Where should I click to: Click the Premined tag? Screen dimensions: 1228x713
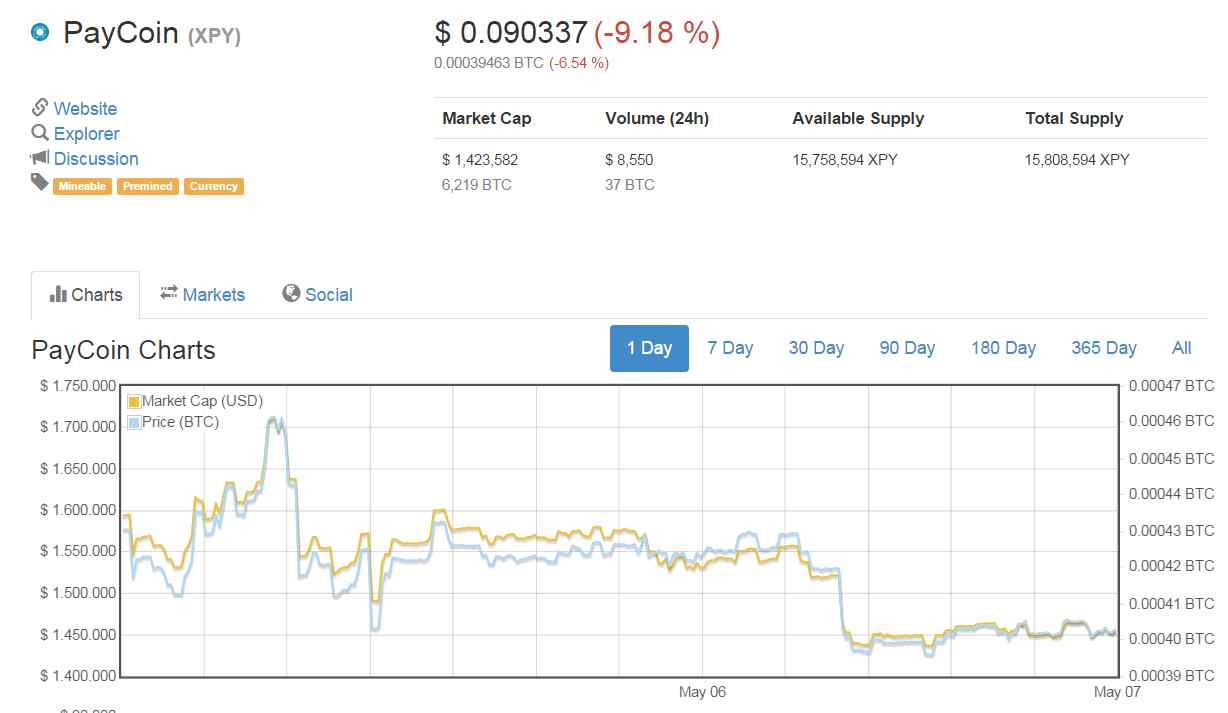click(x=148, y=186)
